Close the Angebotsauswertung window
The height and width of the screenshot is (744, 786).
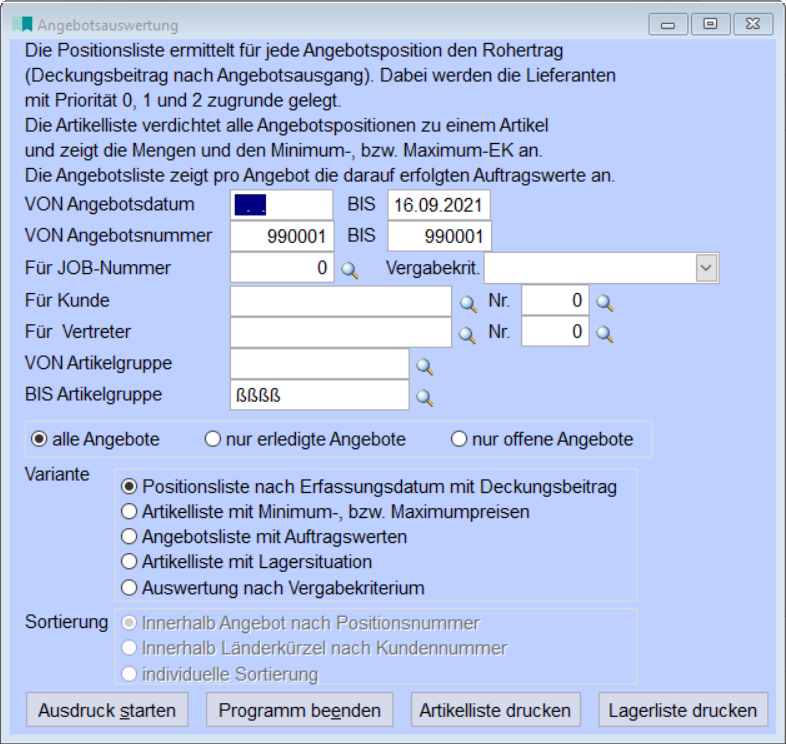(x=753, y=24)
